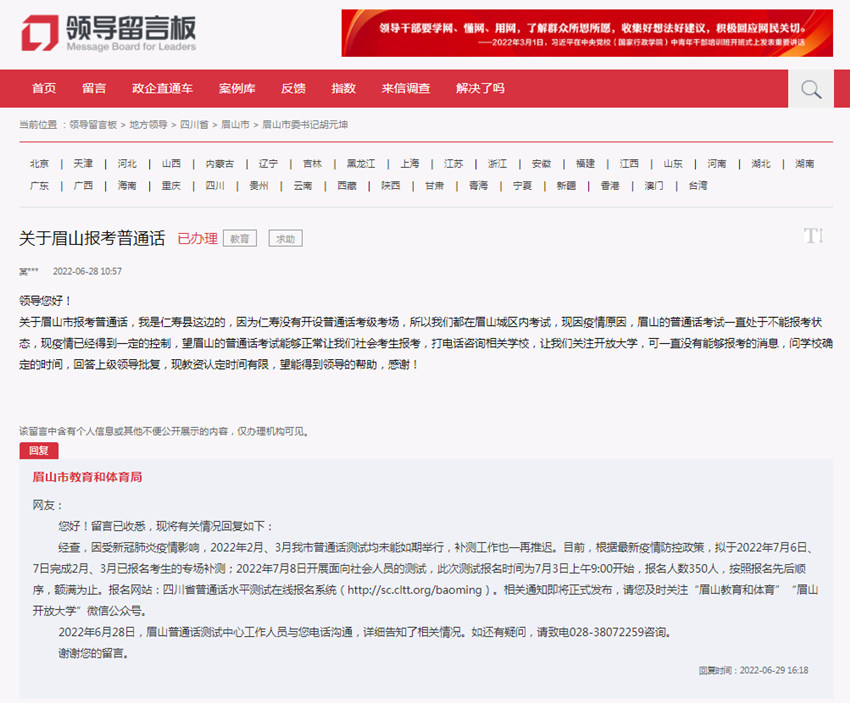
Task: Open the 四川 province link
Action: [x=213, y=185]
